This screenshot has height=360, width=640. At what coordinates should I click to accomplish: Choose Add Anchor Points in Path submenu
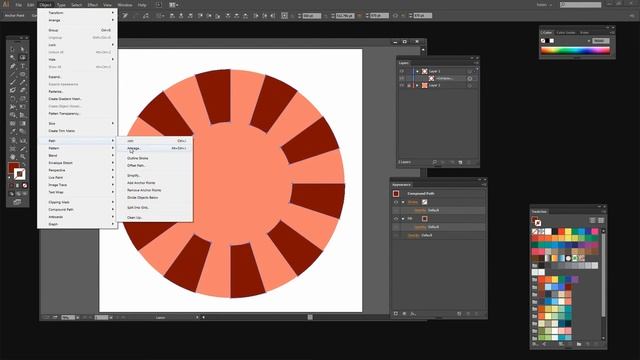[x=155, y=183]
